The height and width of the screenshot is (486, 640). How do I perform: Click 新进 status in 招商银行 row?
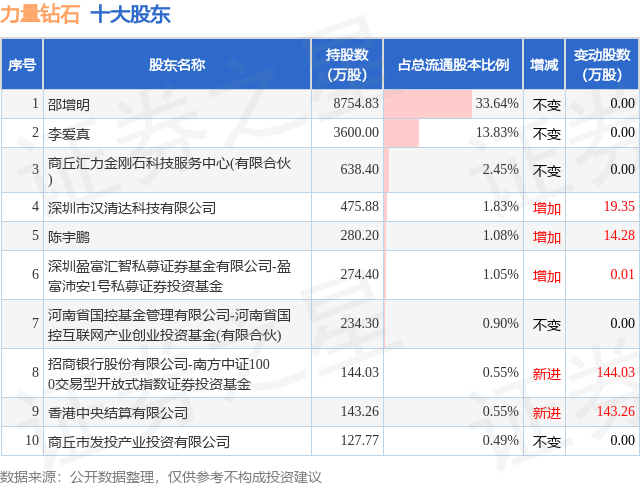point(547,373)
